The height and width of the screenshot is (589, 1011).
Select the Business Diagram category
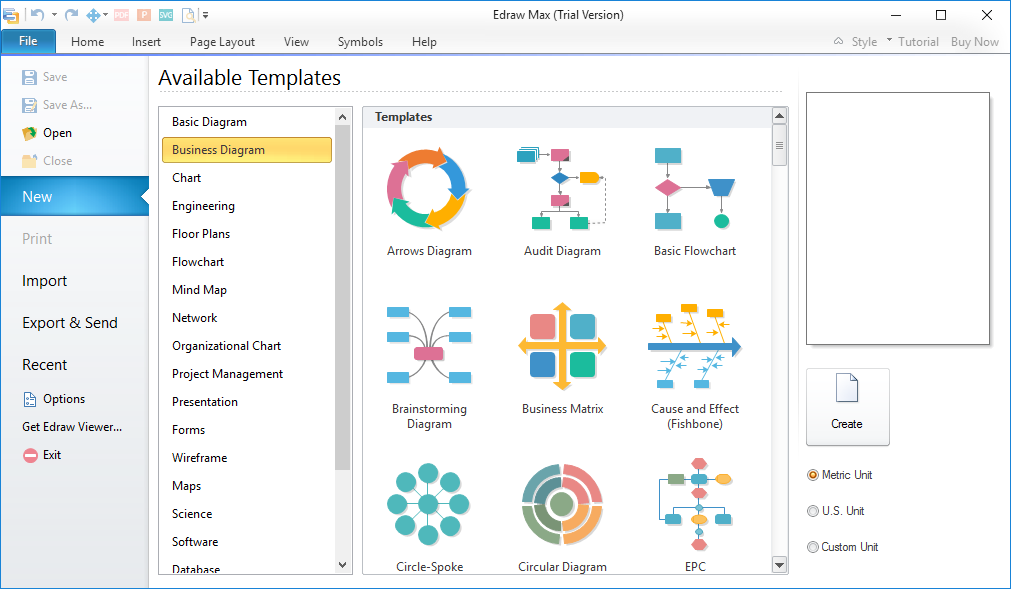tap(247, 150)
